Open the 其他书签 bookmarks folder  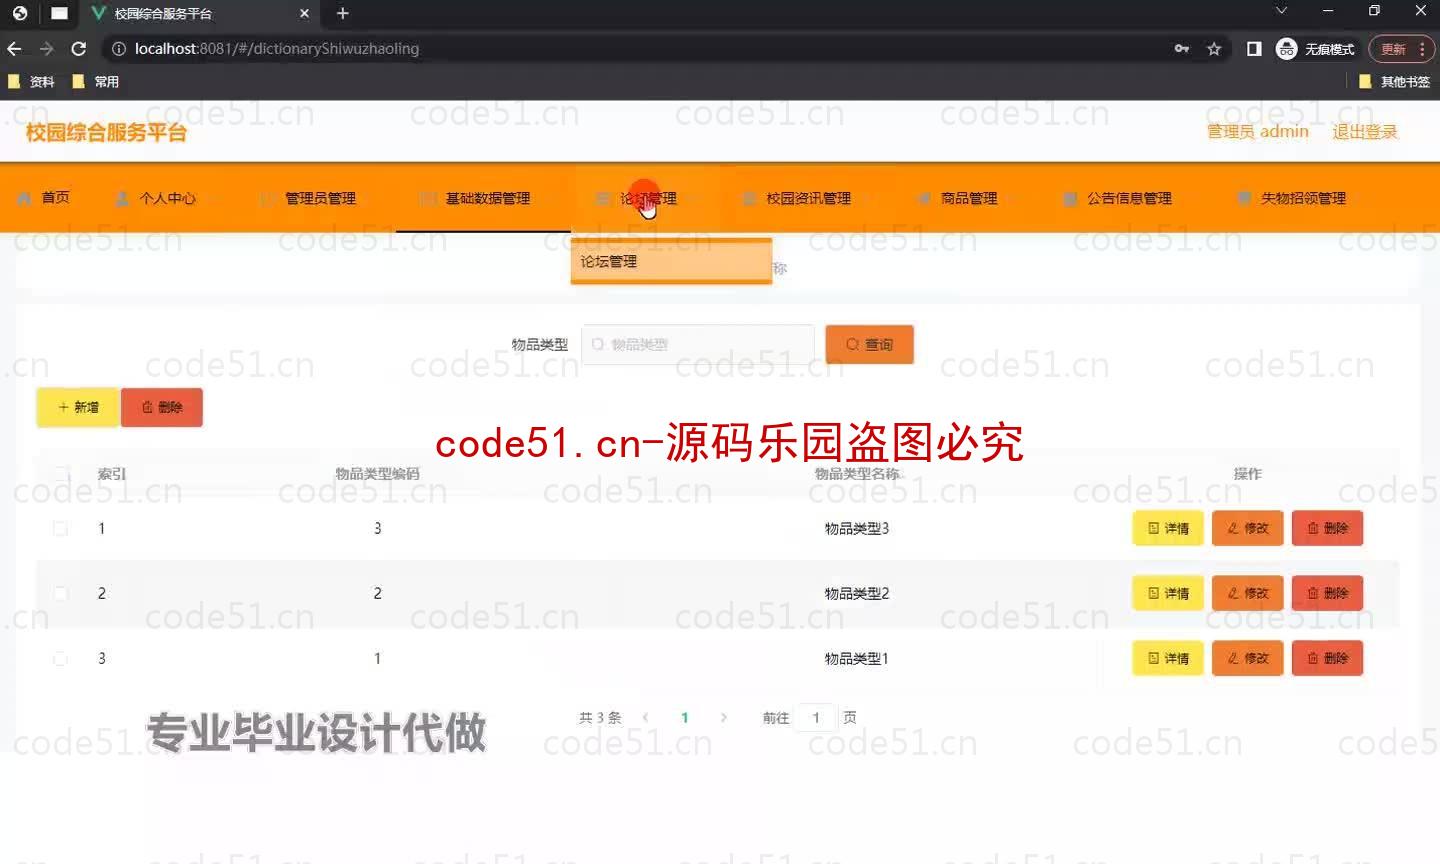[1394, 82]
